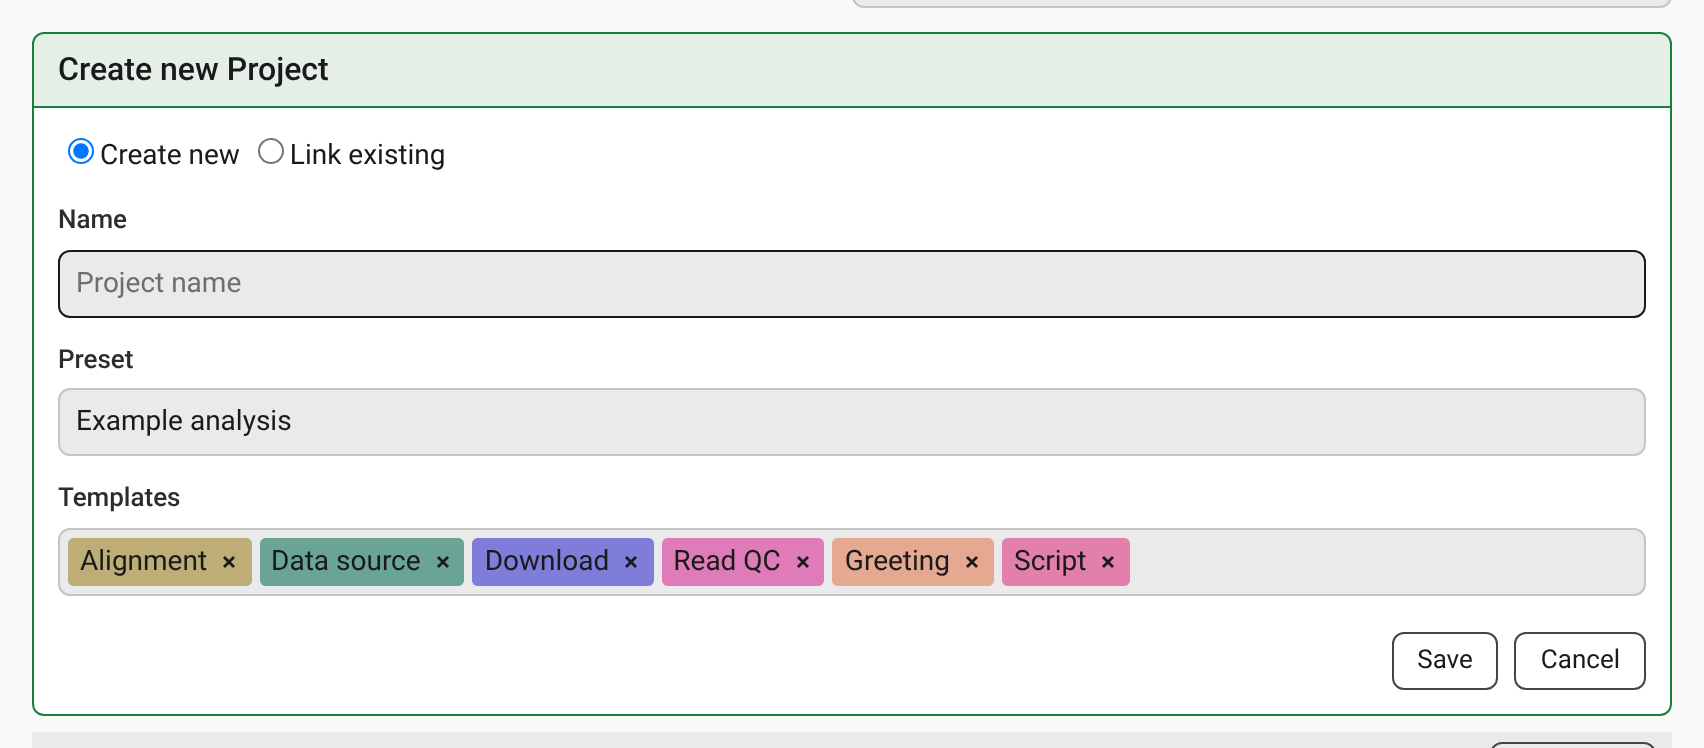Click the Script tag label

click(x=1050, y=561)
